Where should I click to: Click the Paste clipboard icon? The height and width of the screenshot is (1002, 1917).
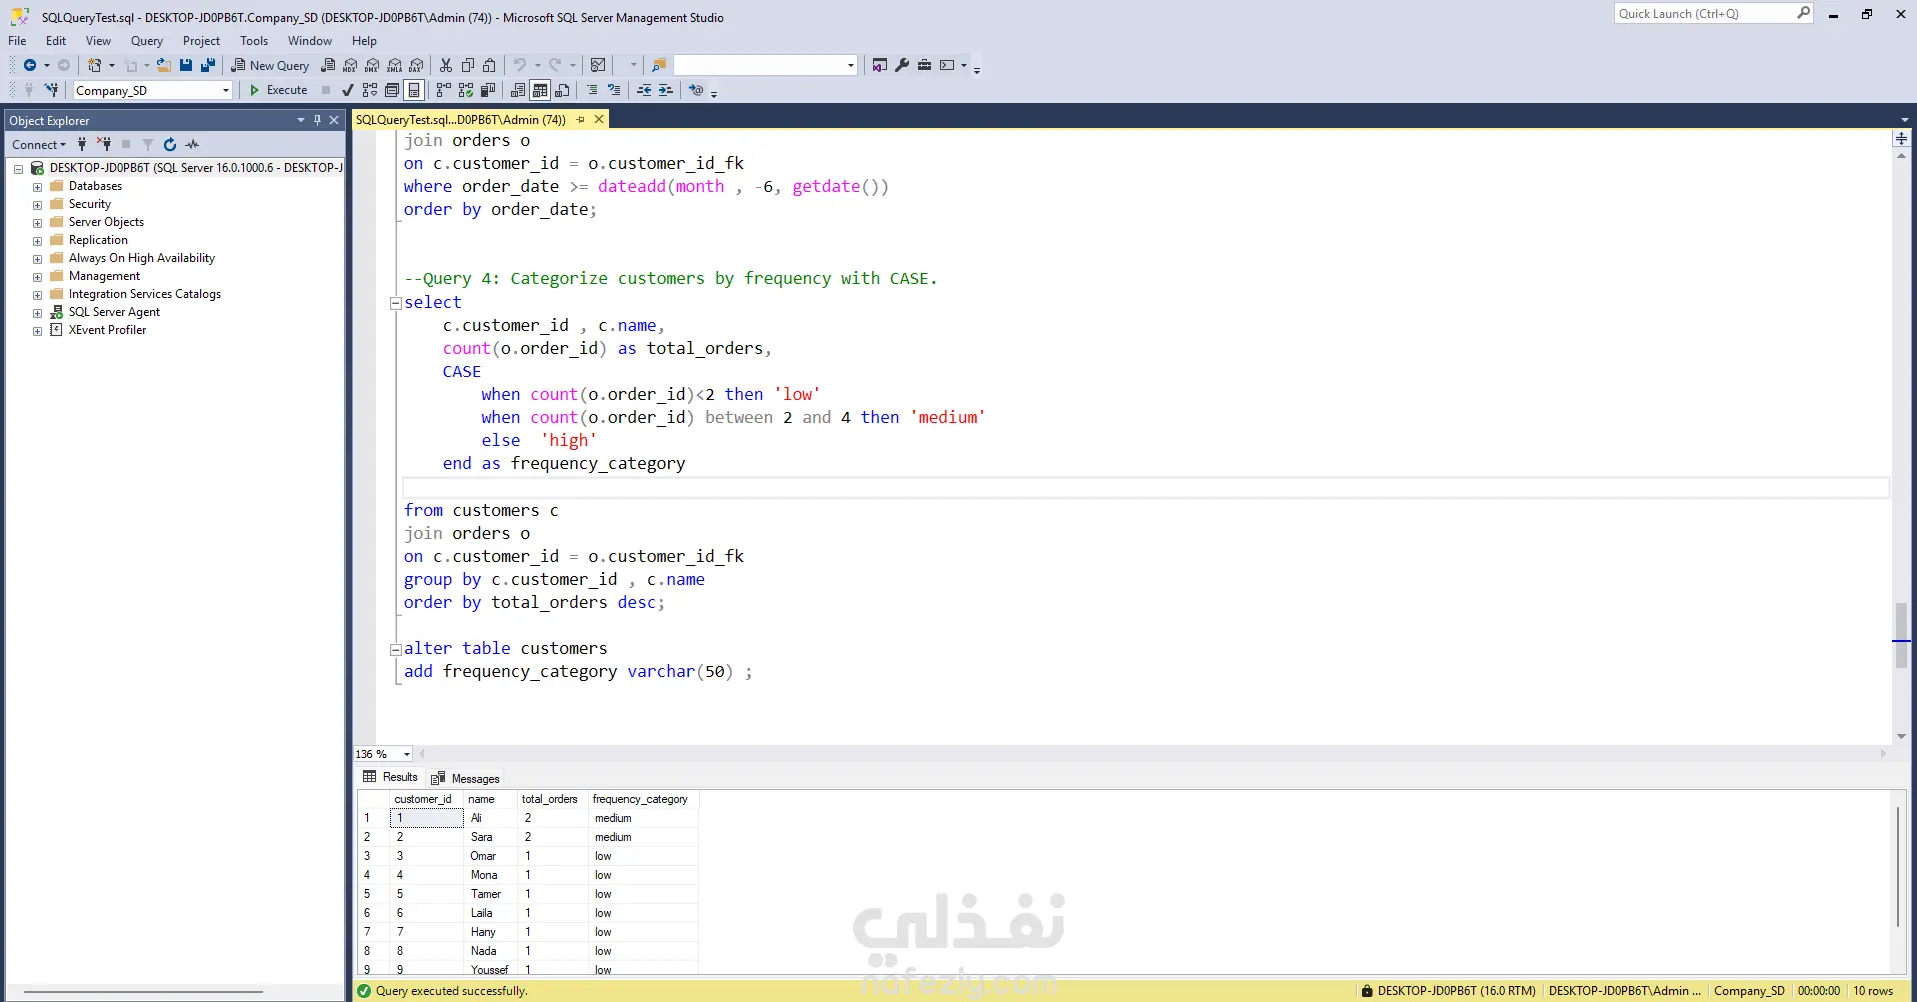pyautogui.click(x=489, y=65)
